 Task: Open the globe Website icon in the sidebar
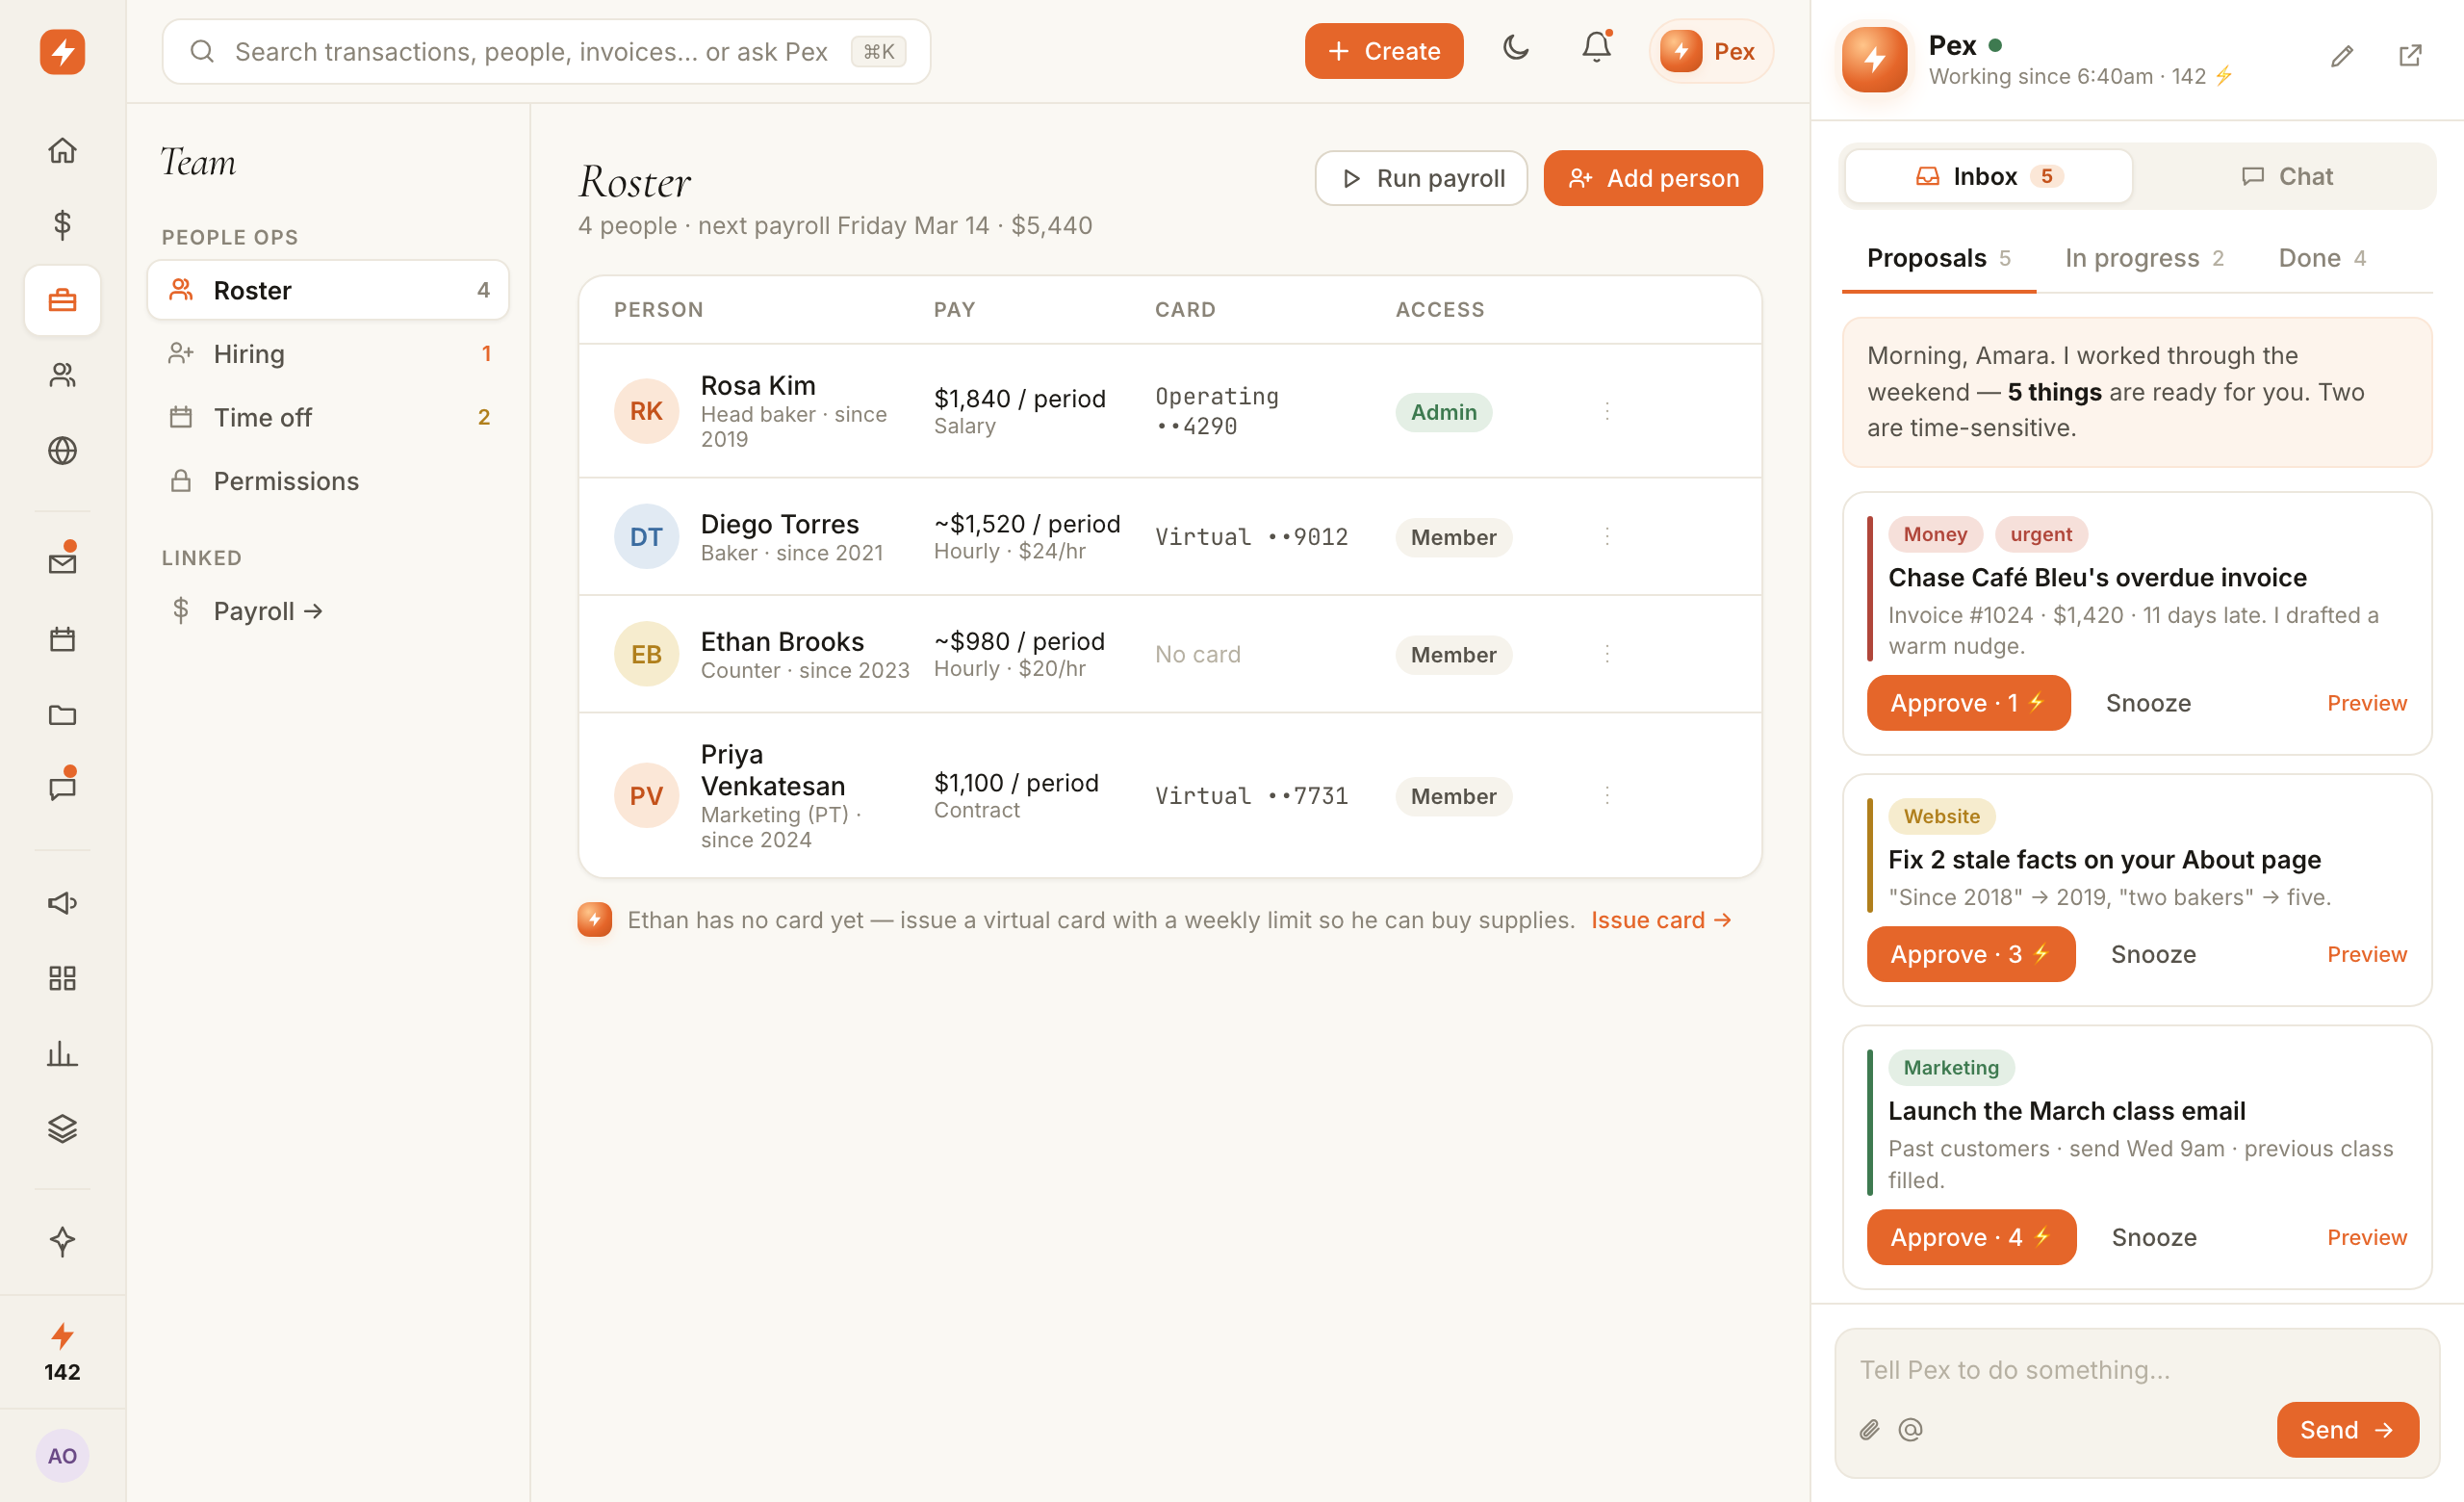point(62,450)
